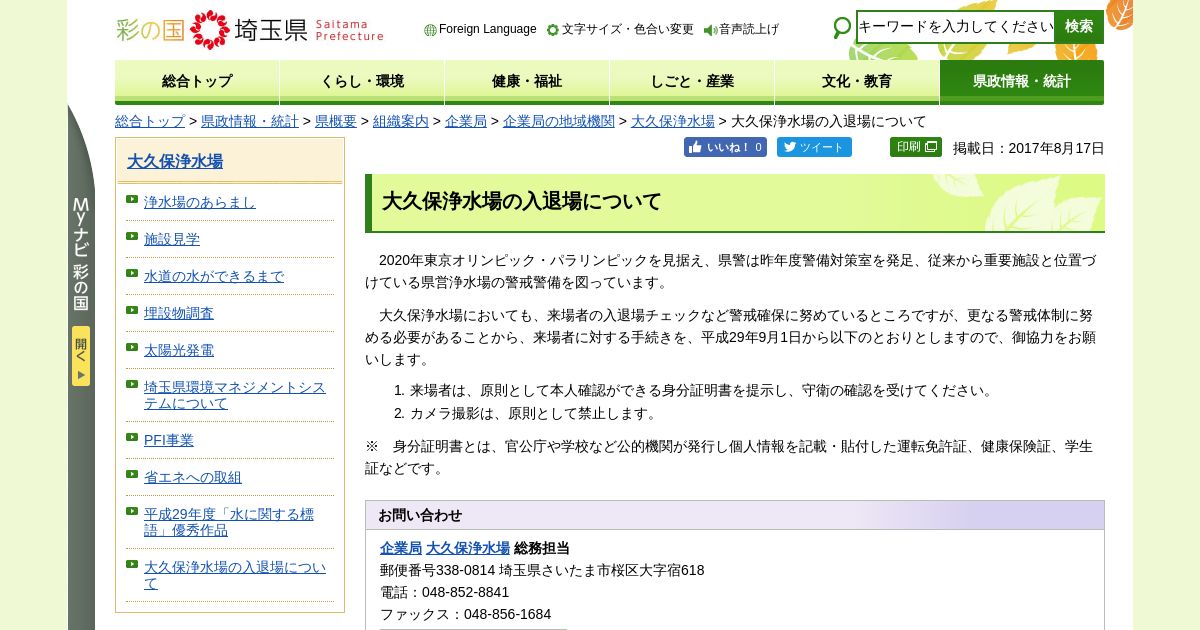The width and height of the screenshot is (1200, 630).
Task: Click the phone number 048-852-8841
Action: point(465,592)
